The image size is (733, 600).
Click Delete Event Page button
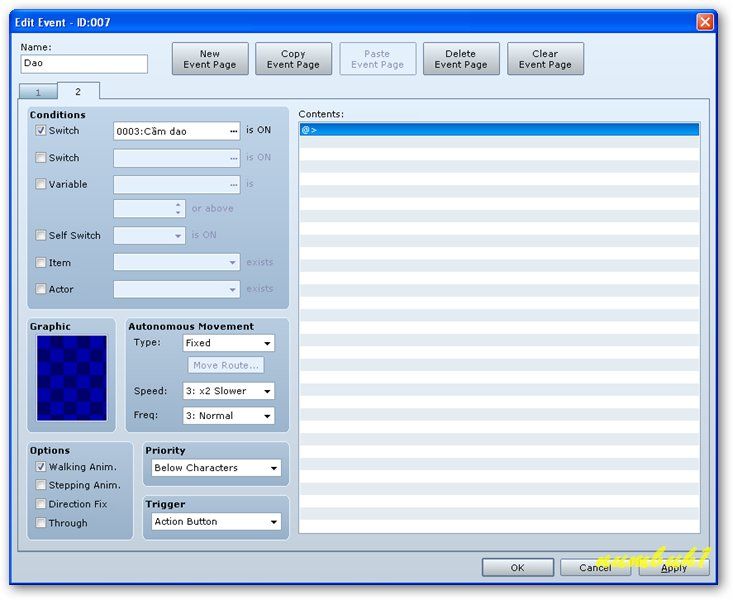pyautogui.click(x=461, y=59)
